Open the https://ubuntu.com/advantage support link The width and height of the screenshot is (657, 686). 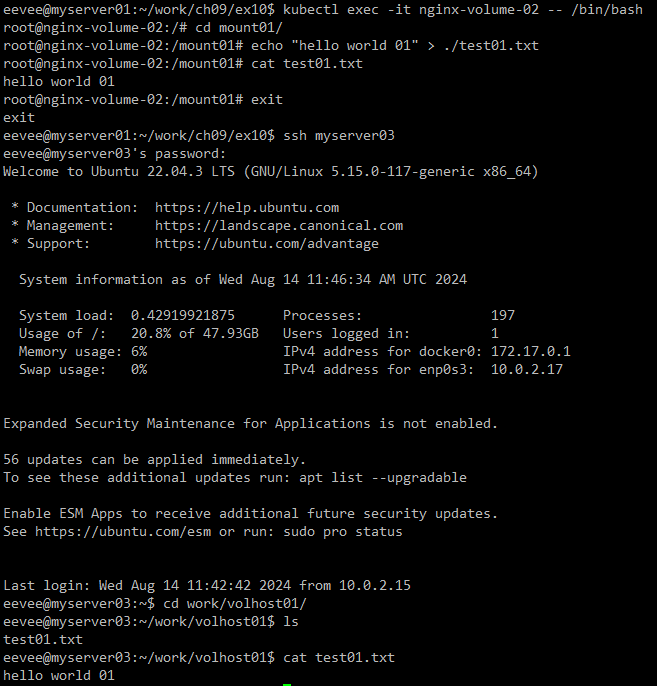point(267,243)
